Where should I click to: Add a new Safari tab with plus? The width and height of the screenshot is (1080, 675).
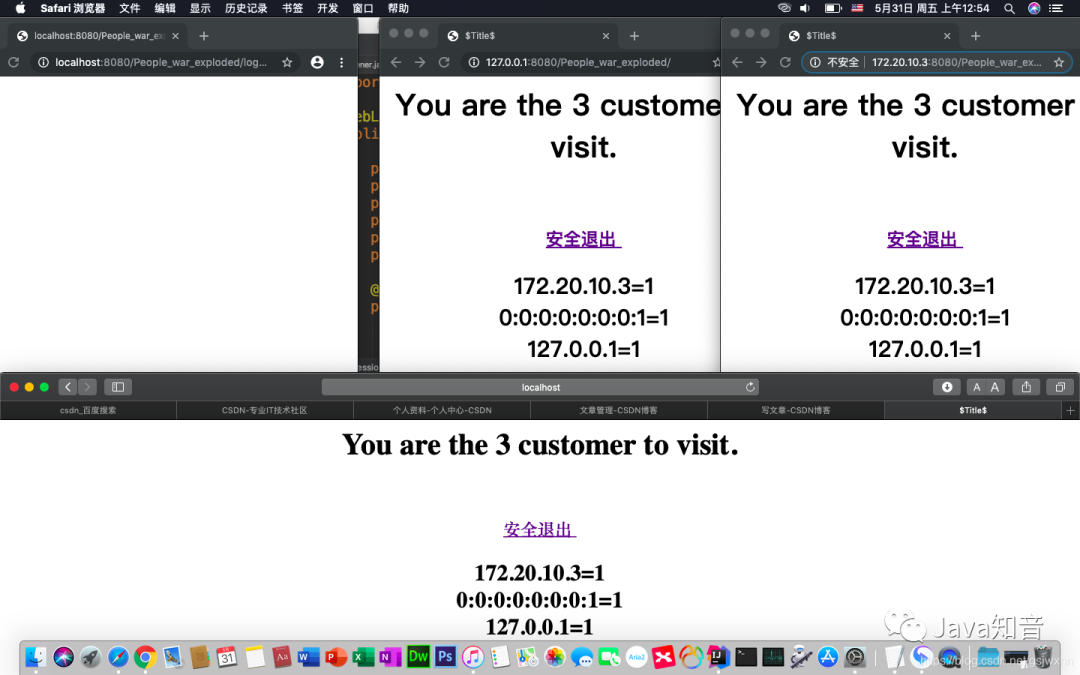click(1070, 411)
